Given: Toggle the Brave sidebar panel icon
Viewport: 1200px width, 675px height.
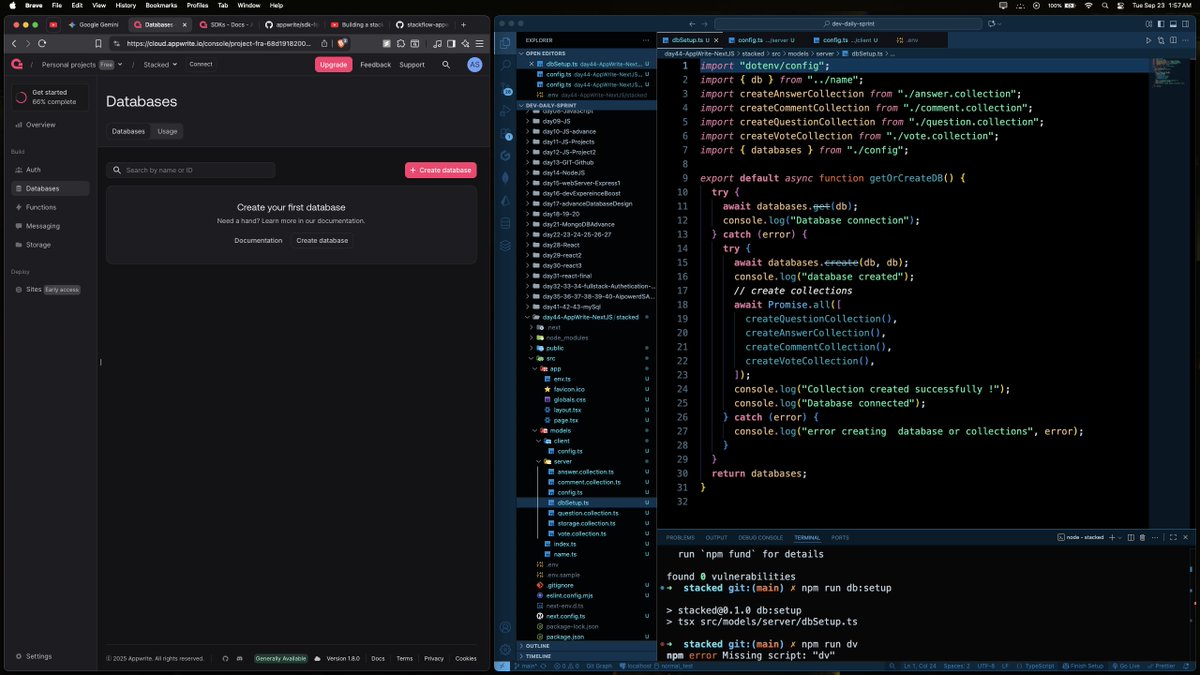Looking at the screenshot, I should pos(452,43).
